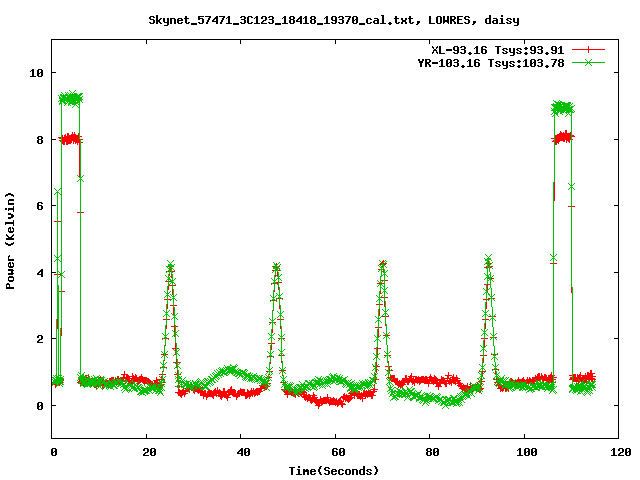Click the x-axis tick label 40
Viewport: 640px width, 480px height.
pos(243,452)
